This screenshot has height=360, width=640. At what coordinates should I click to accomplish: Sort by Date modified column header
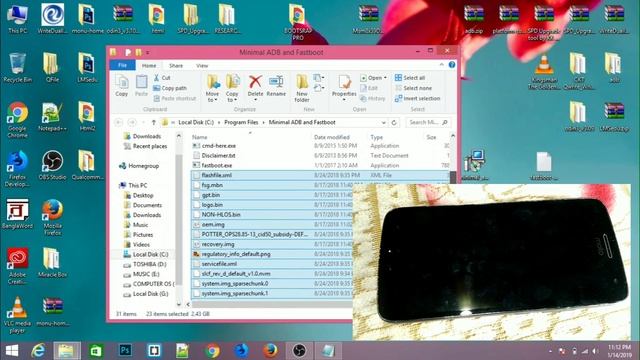331,137
